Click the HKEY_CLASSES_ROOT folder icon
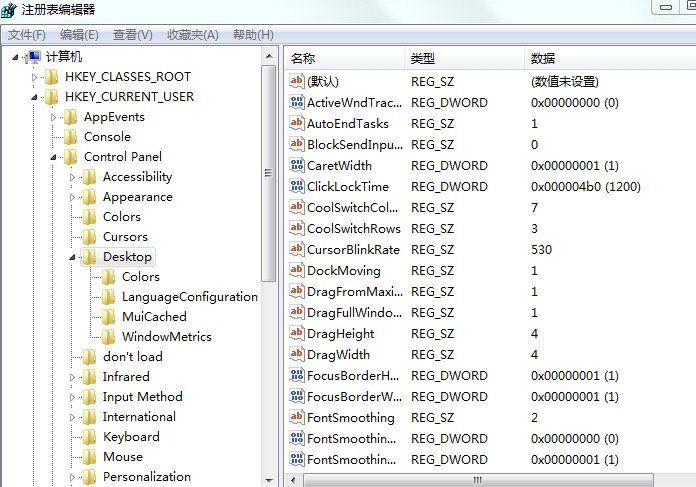 [x=51, y=77]
